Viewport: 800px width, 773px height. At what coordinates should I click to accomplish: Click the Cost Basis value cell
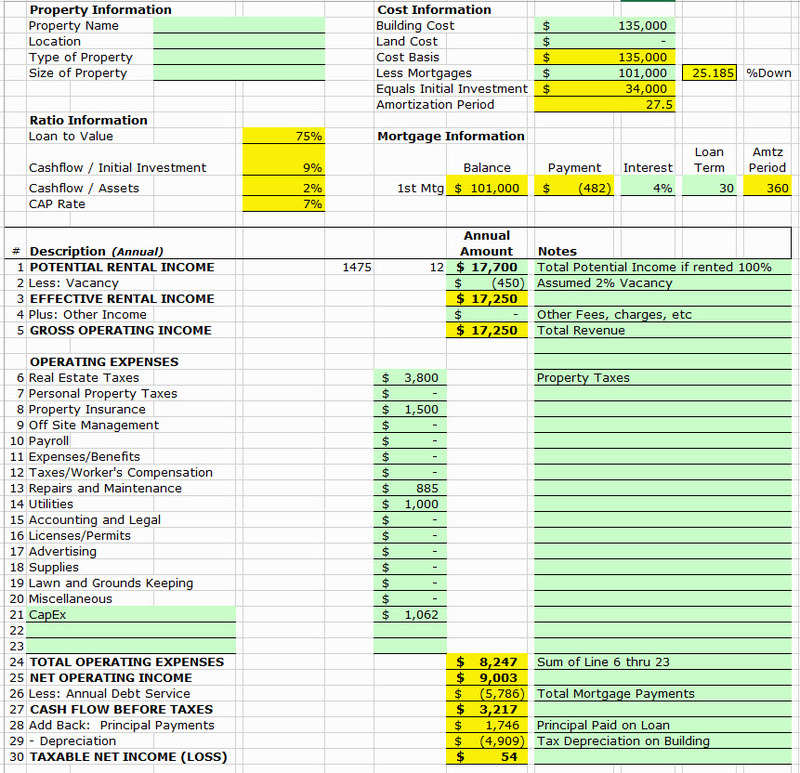coord(605,57)
